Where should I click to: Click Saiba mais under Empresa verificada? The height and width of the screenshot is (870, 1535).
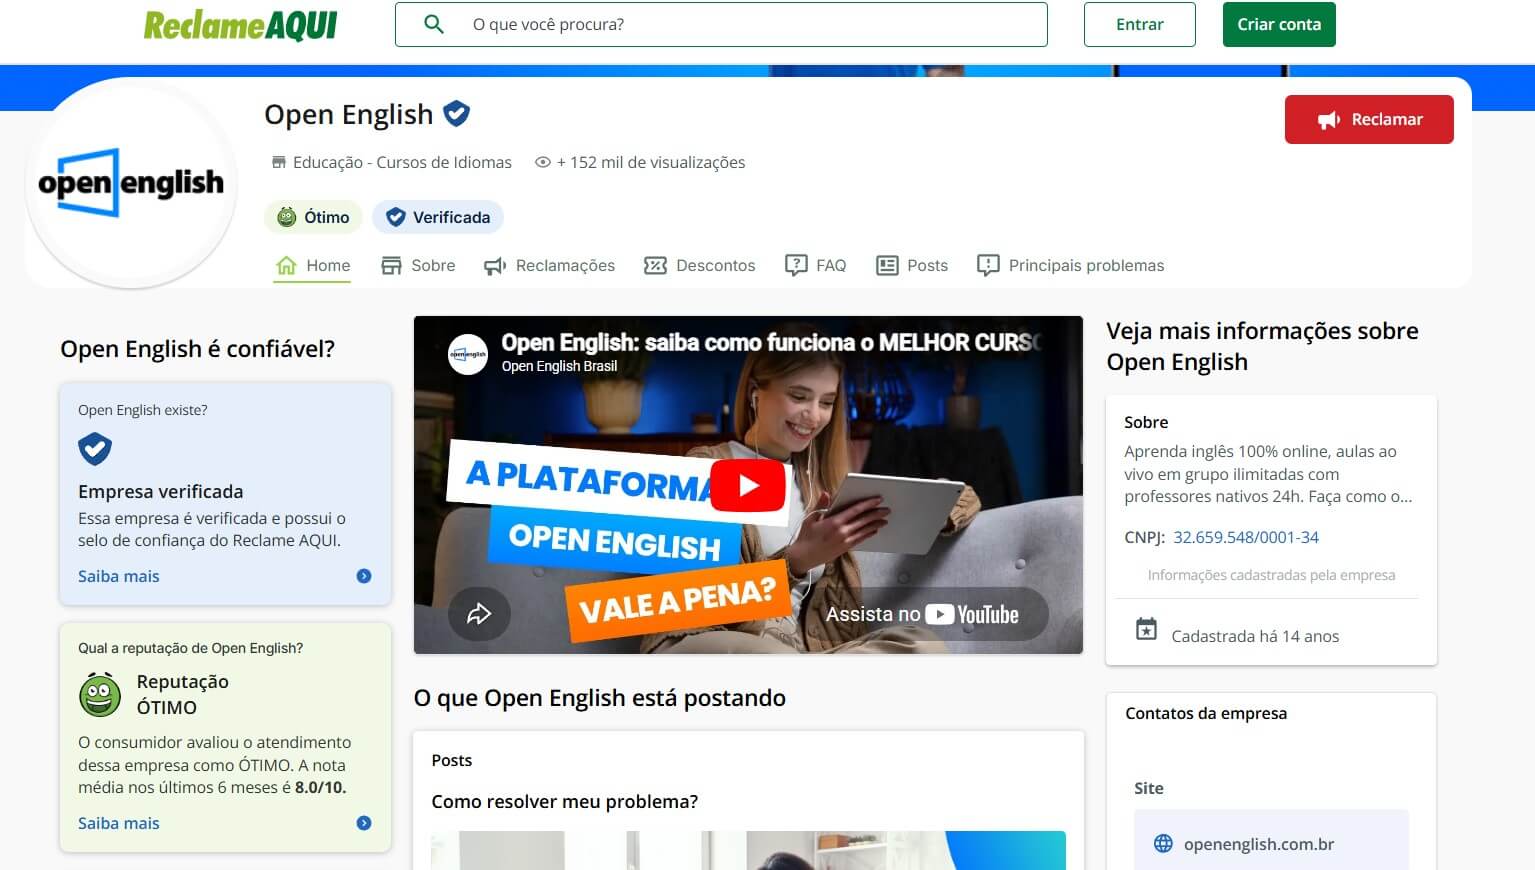pos(119,576)
